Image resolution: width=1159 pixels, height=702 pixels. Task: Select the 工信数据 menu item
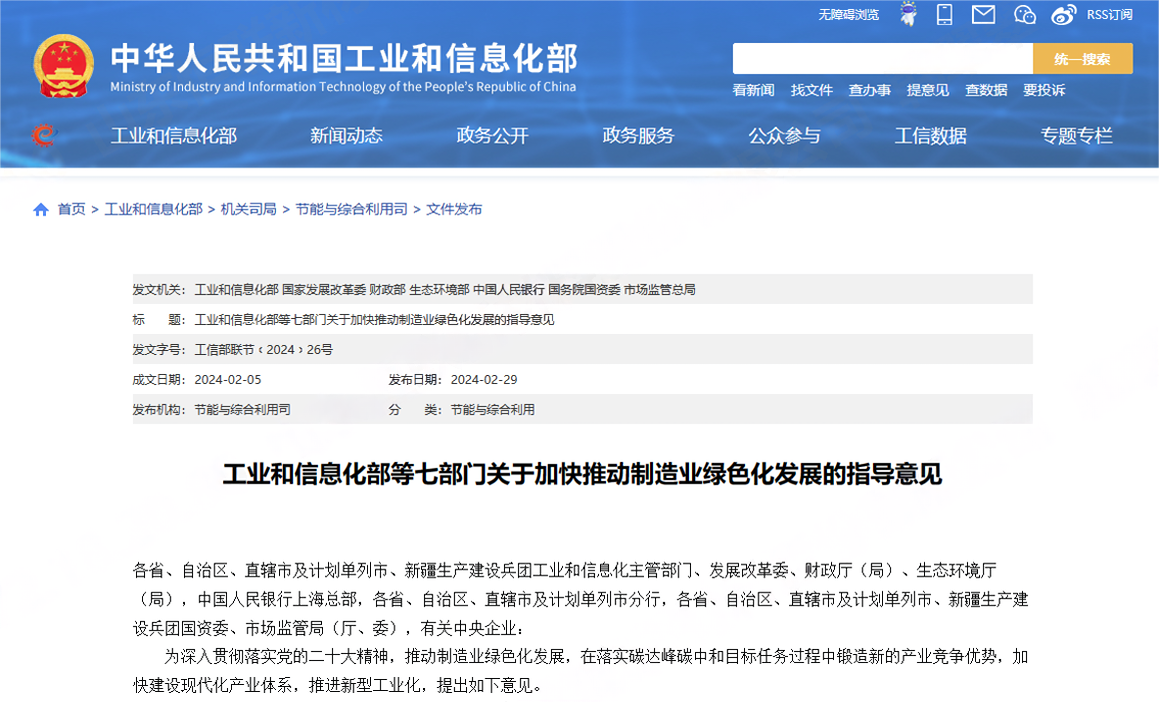pyautogui.click(x=931, y=136)
